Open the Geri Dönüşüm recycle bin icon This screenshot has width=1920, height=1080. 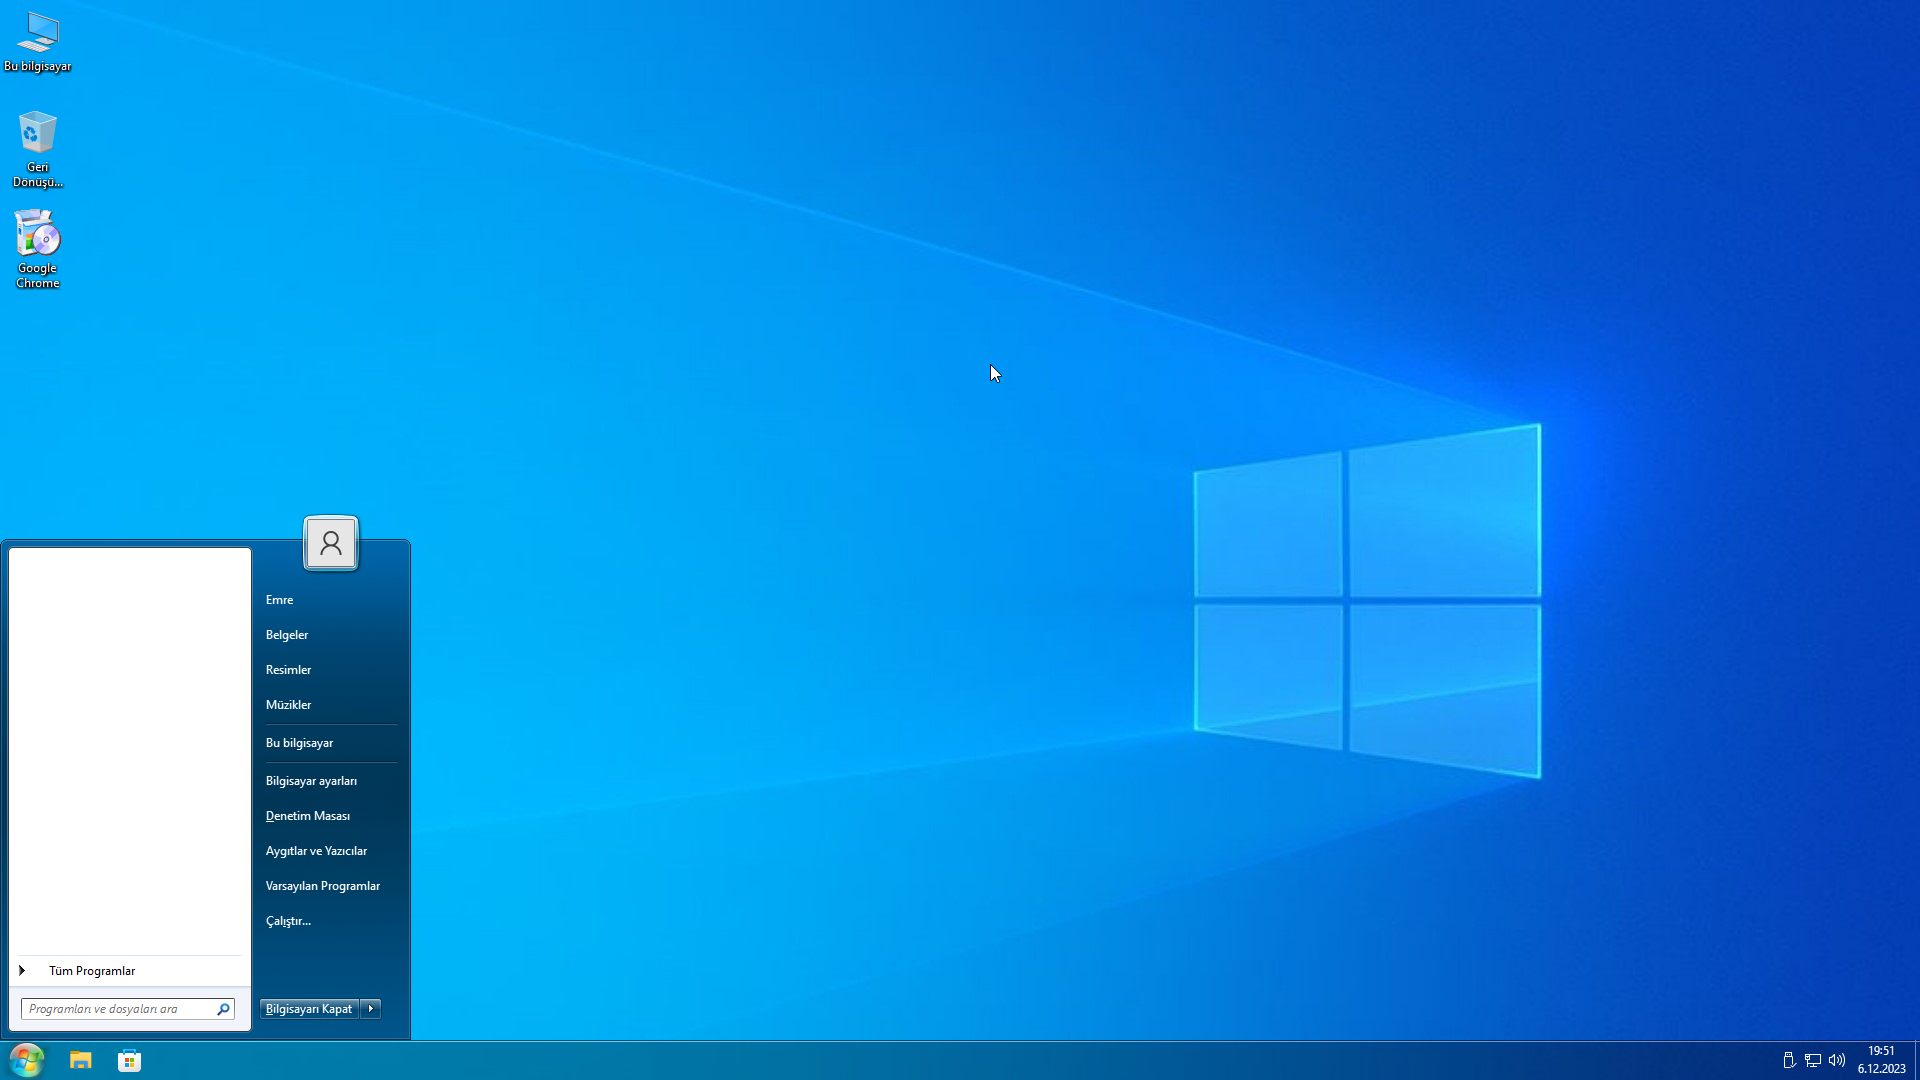pos(38,149)
